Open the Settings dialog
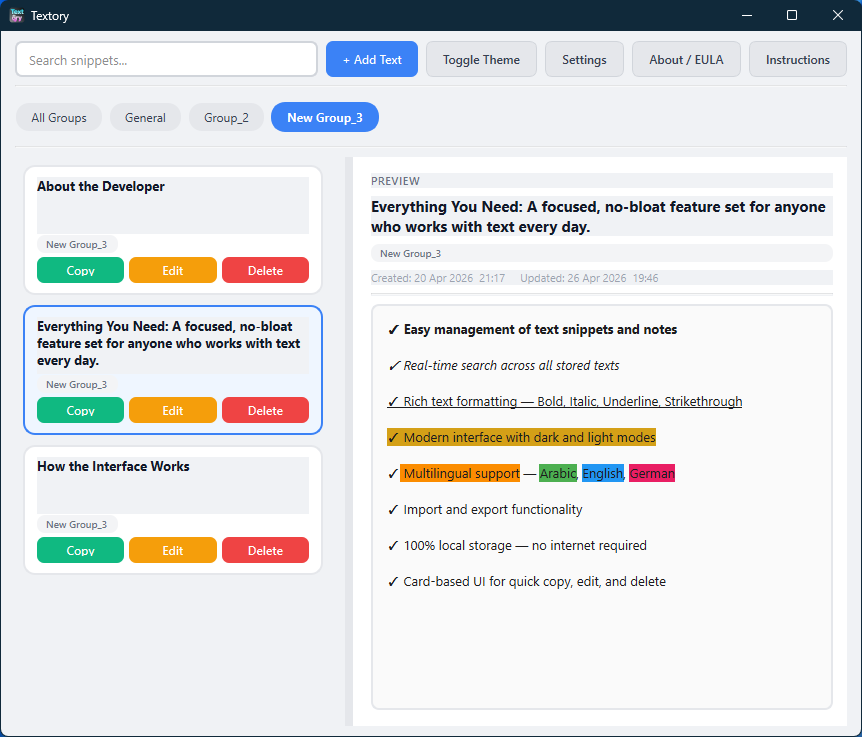862x737 pixels. (x=584, y=59)
